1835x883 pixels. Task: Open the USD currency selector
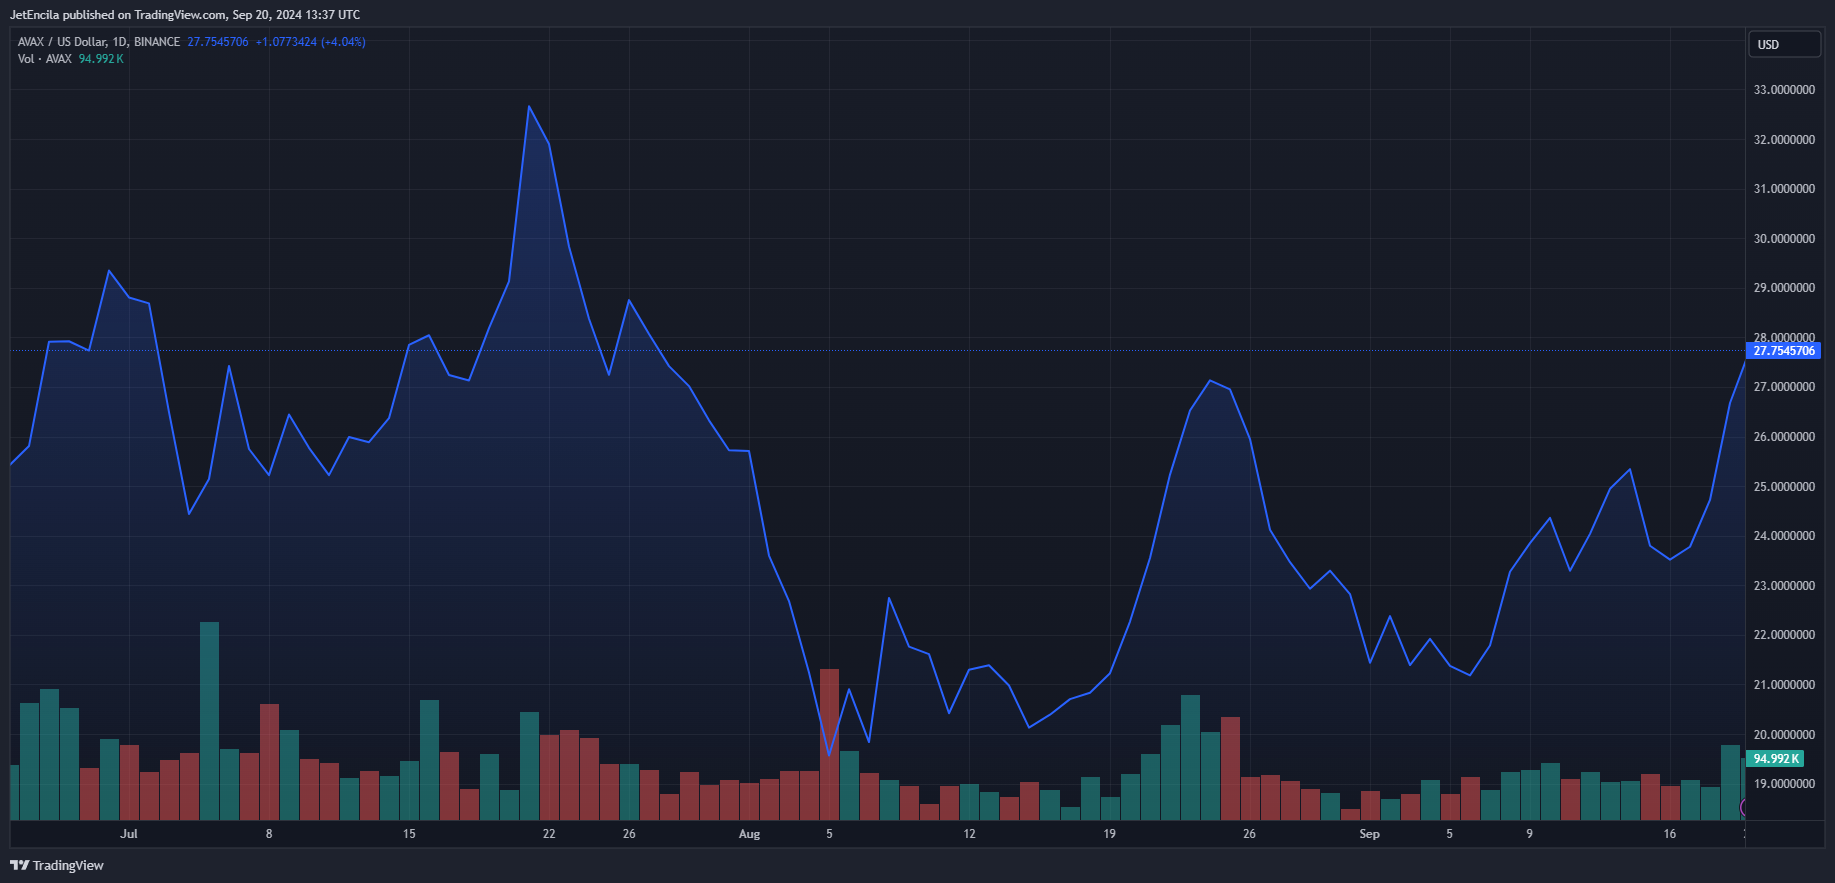click(x=1784, y=44)
